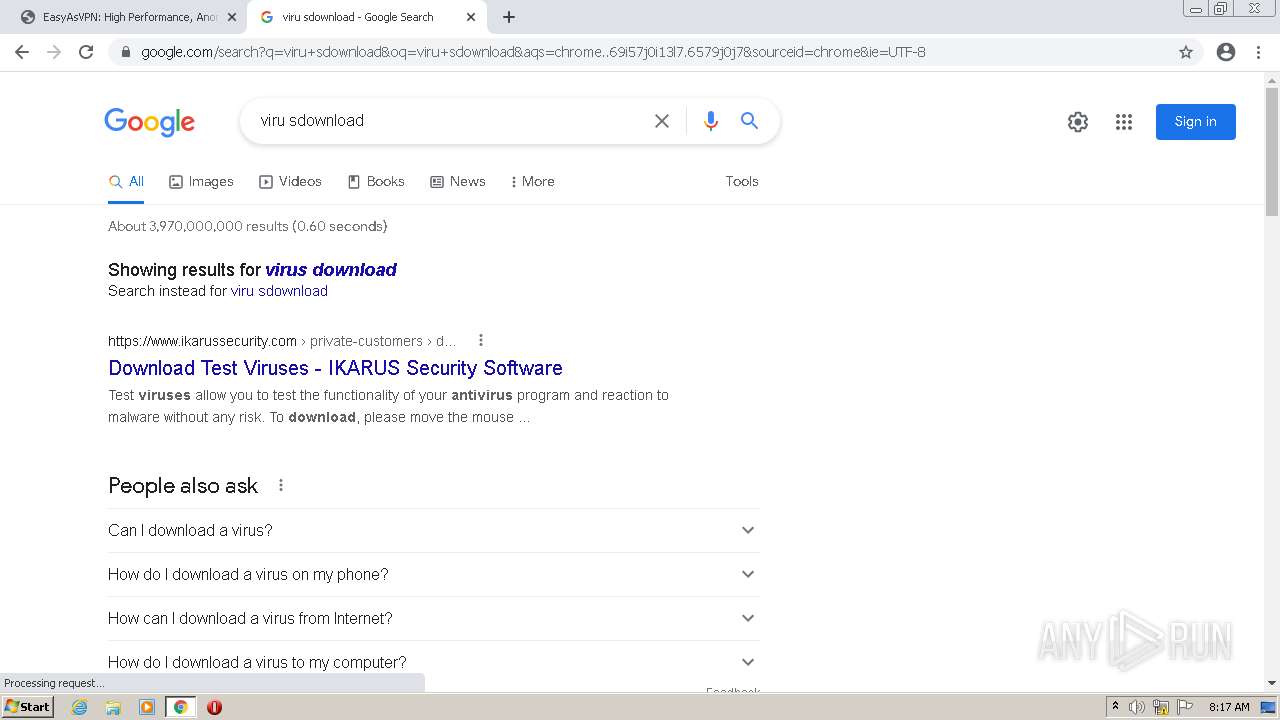Expand 'How do I download a virus to my computer?'

click(x=433, y=662)
